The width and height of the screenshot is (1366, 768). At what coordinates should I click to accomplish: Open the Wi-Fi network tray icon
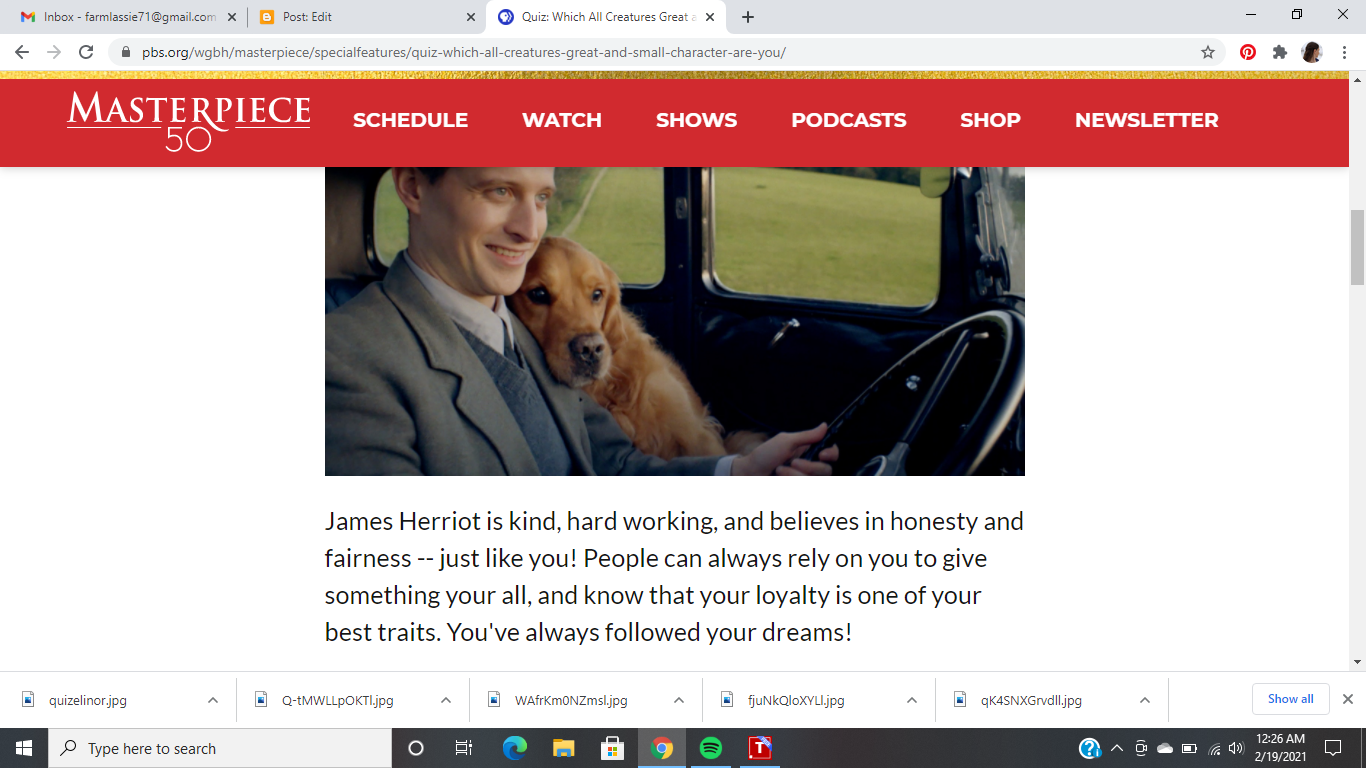(1214, 748)
